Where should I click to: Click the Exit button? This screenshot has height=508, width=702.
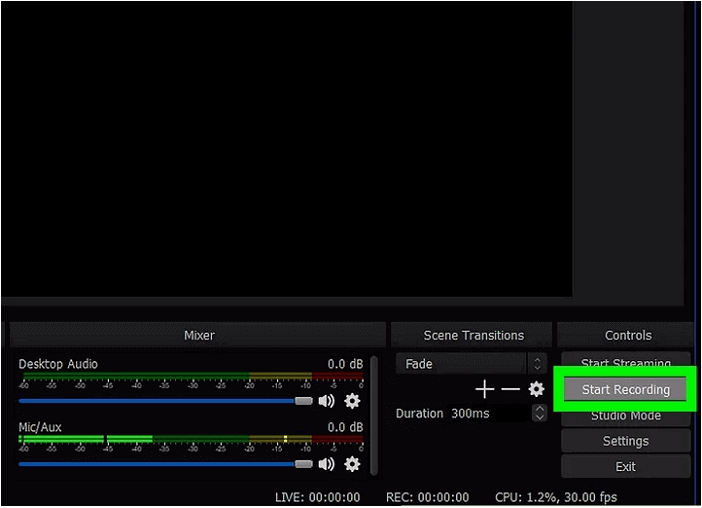tap(625, 467)
